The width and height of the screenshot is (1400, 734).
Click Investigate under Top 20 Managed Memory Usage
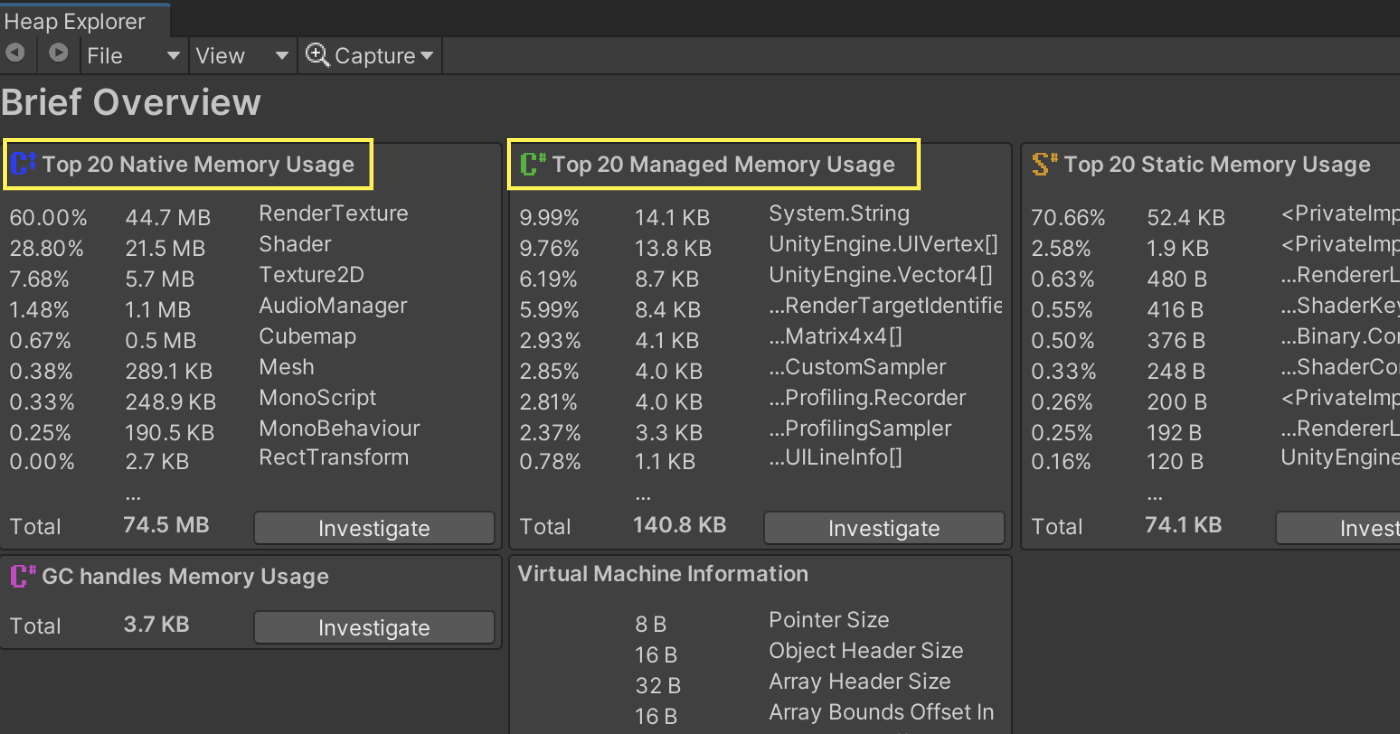[x=883, y=528]
